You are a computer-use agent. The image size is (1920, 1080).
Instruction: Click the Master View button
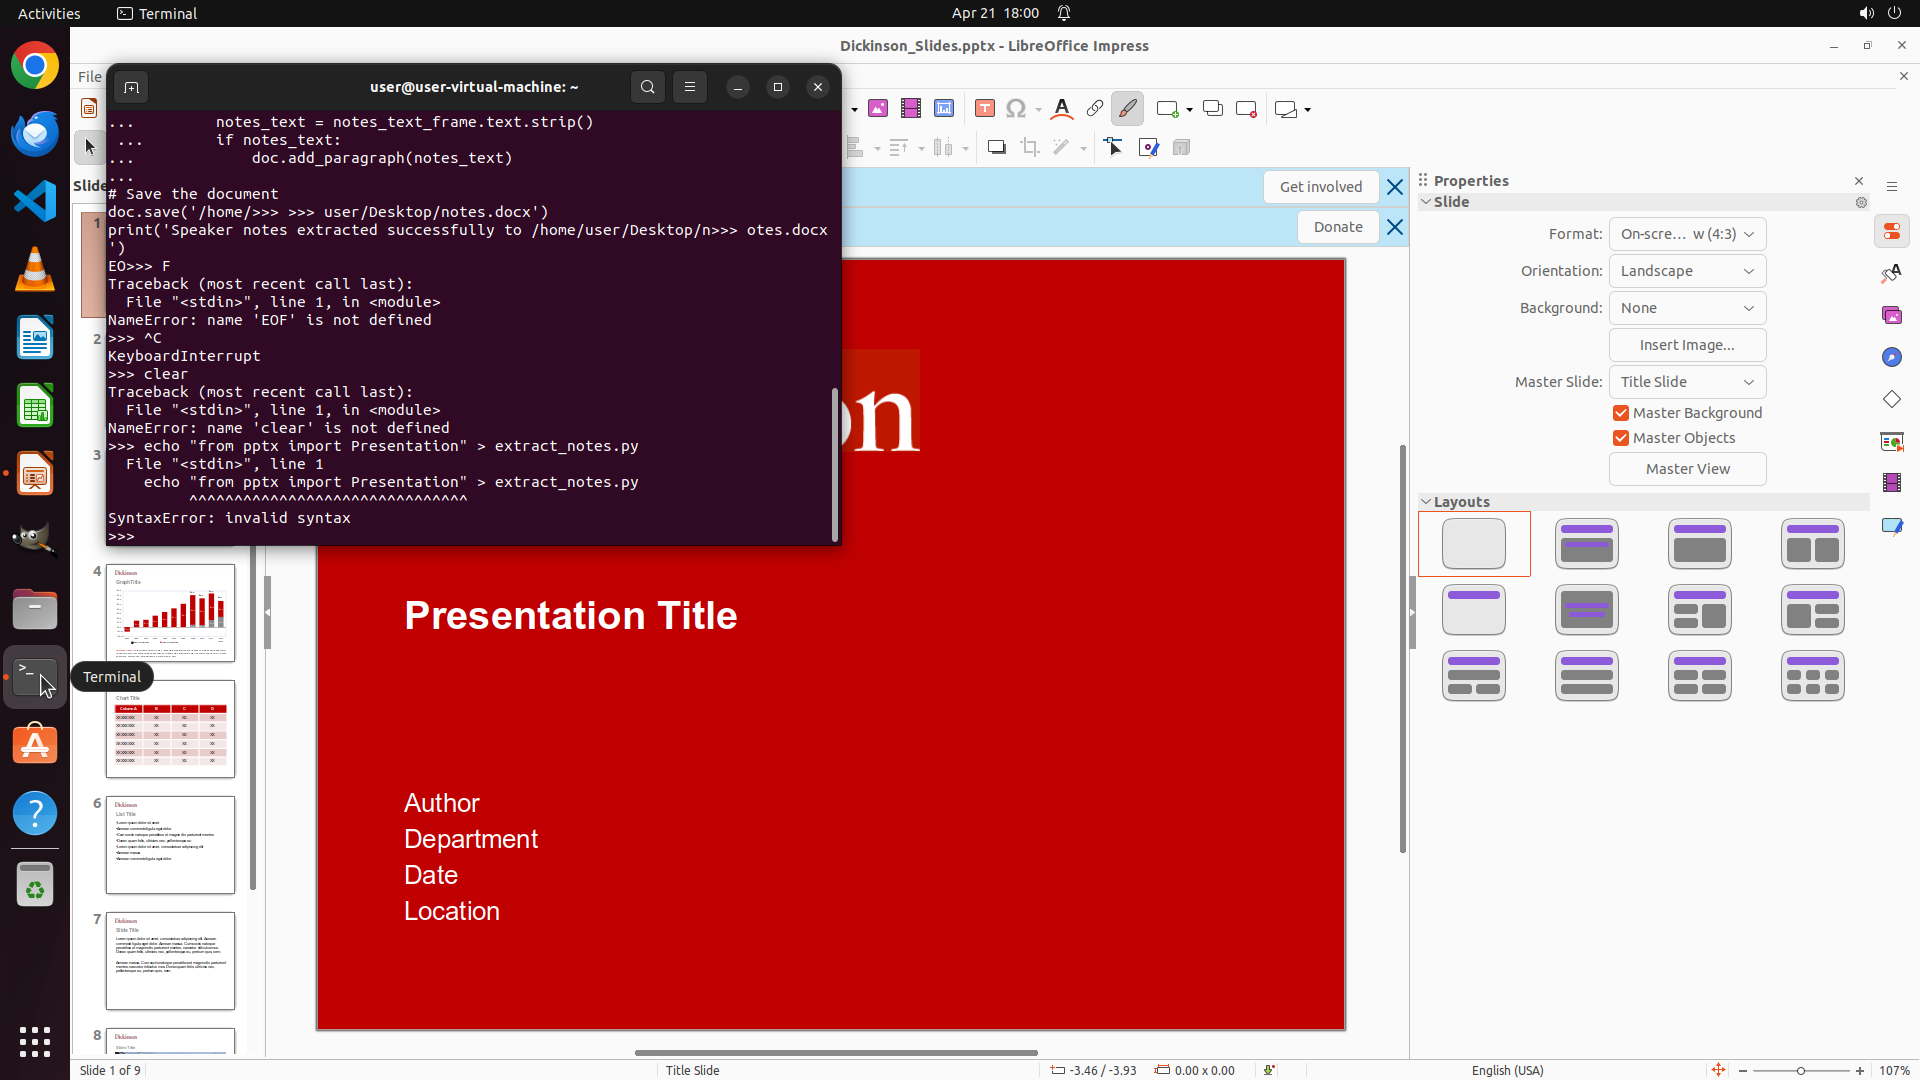(x=1687, y=469)
